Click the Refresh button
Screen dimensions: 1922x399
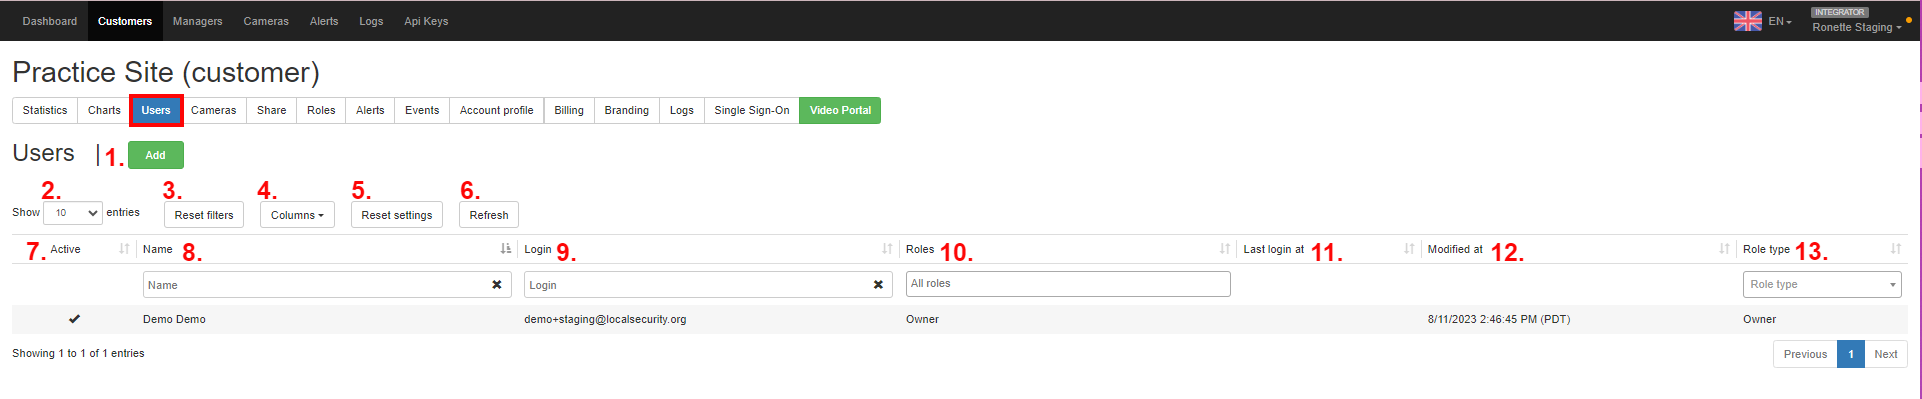click(489, 215)
